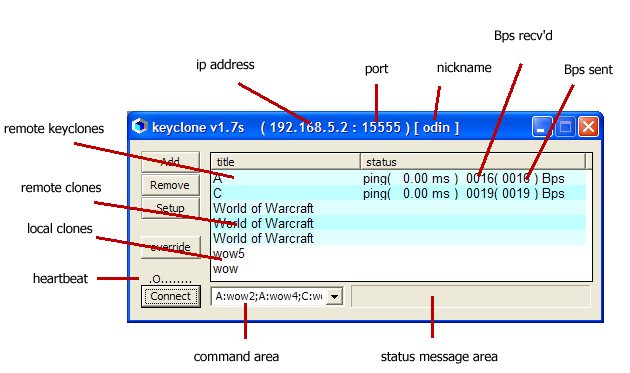630x373 pixels.
Task: Click the Connect button
Action: click(x=171, y=296)
